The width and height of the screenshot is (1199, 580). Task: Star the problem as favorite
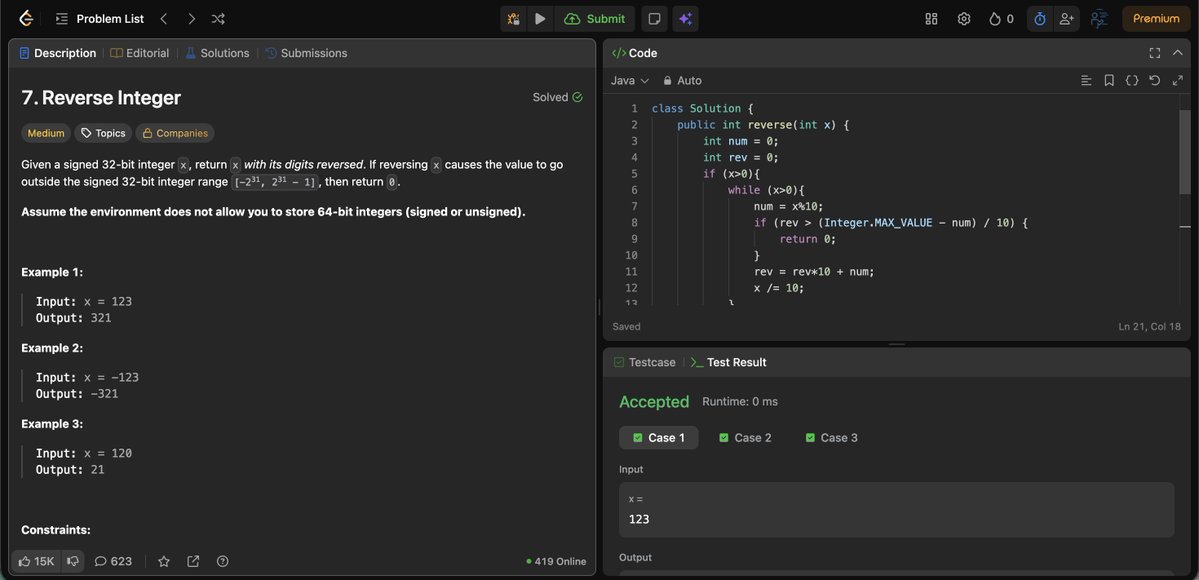coord(164,561)
